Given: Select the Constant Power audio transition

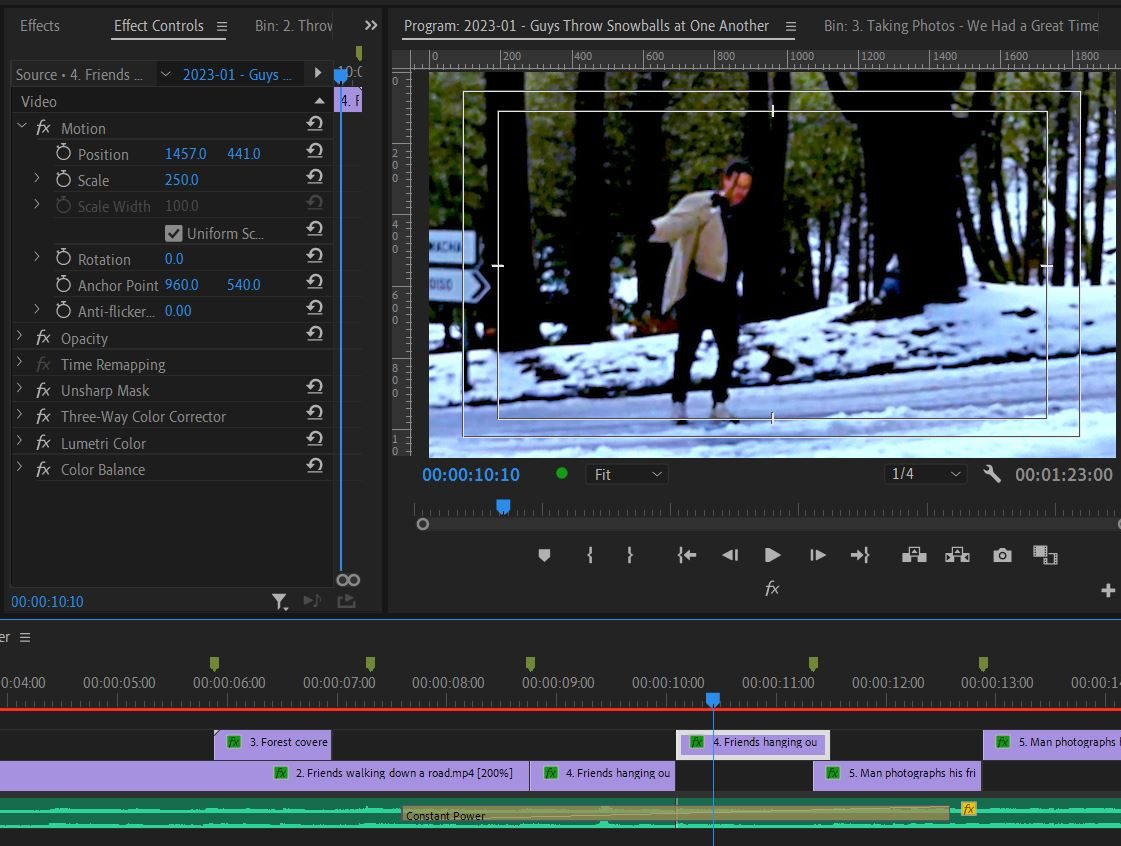Looking at the screenshot, I should 676,815.
